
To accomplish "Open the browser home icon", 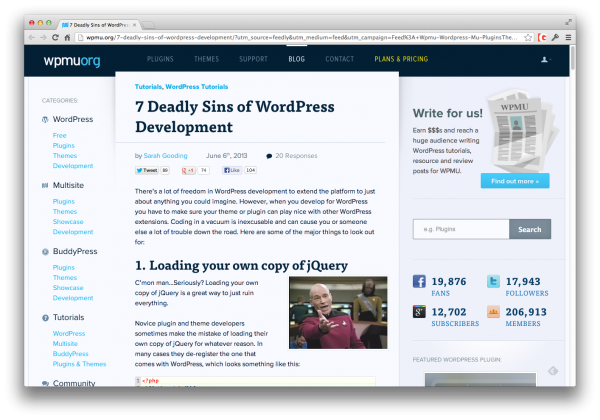I will (67, 37).
